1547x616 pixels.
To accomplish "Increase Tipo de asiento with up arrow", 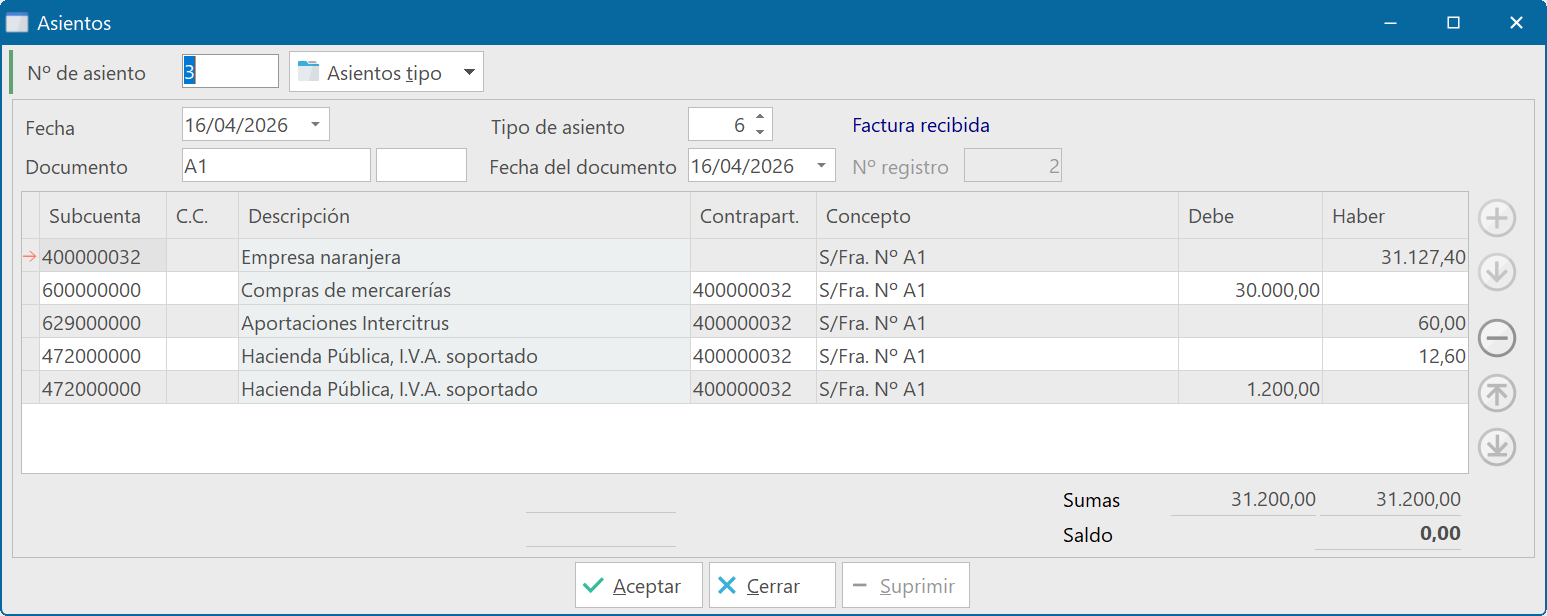I will (760, 118).
